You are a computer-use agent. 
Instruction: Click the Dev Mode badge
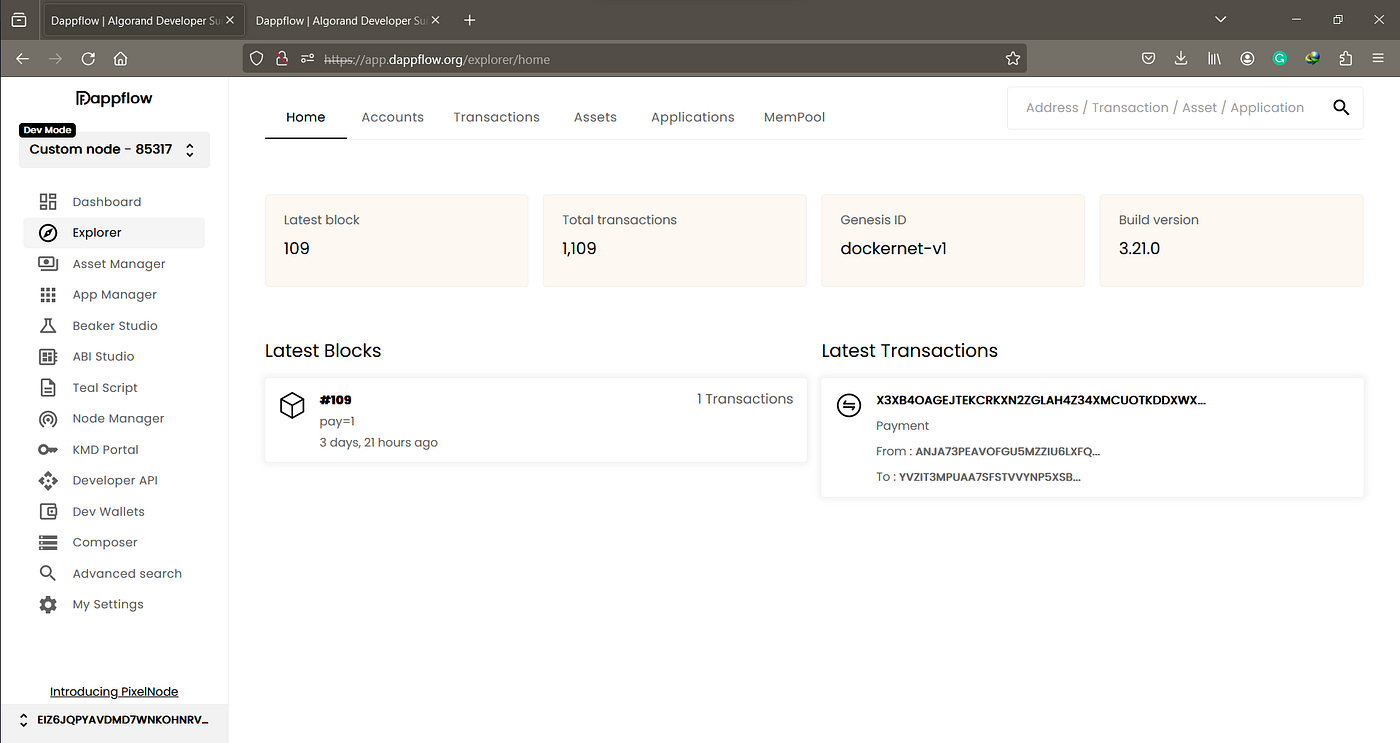coord(47,130)
